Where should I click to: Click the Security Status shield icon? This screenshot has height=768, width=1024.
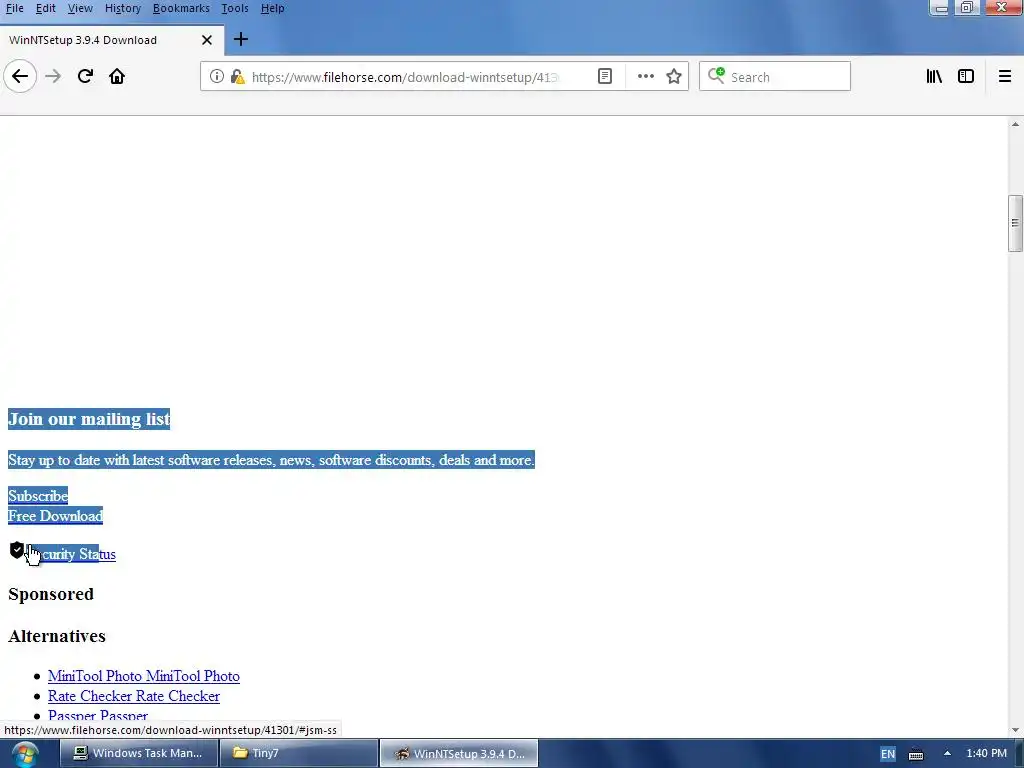(17, 550)
